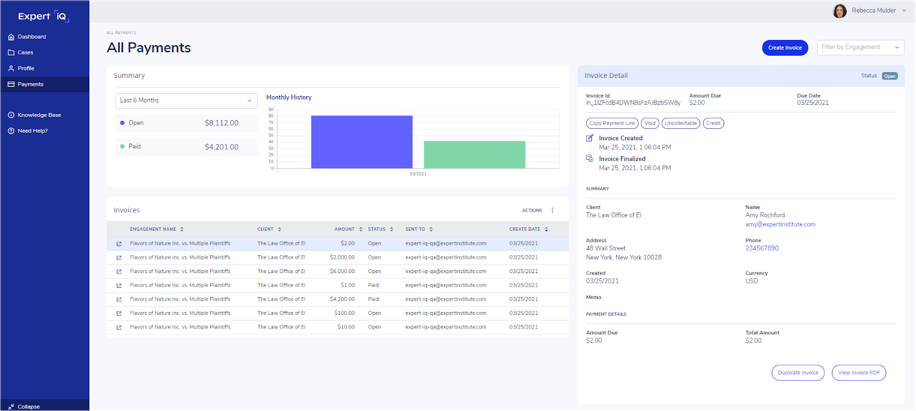
Task: Open the Filter by Engagement dropdown
Action: (x=860, y=47)
